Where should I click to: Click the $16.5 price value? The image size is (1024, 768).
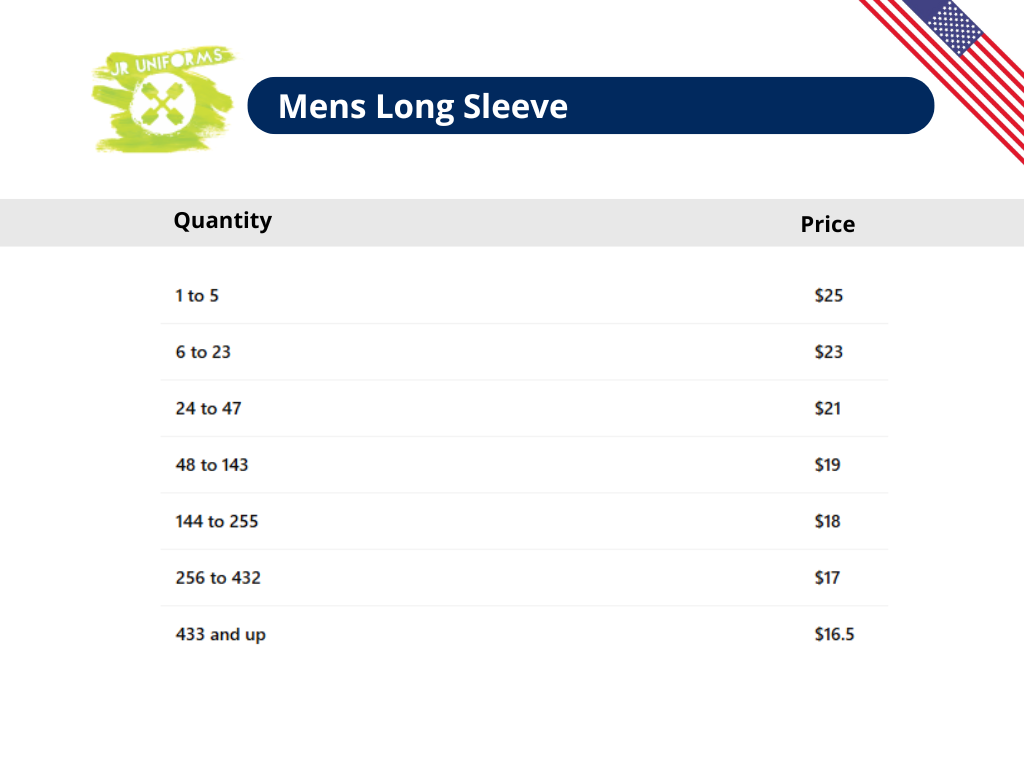click(834, 634)
